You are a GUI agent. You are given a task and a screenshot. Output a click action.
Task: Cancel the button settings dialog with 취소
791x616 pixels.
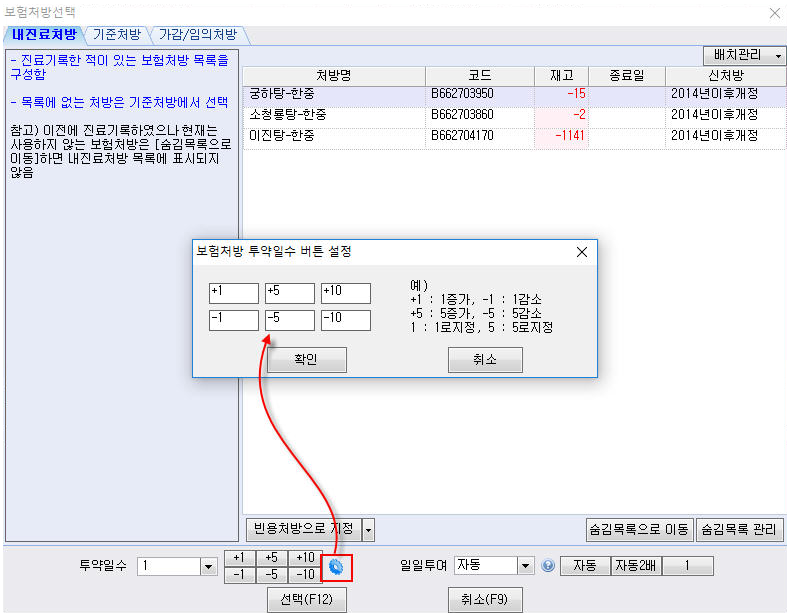485,360
